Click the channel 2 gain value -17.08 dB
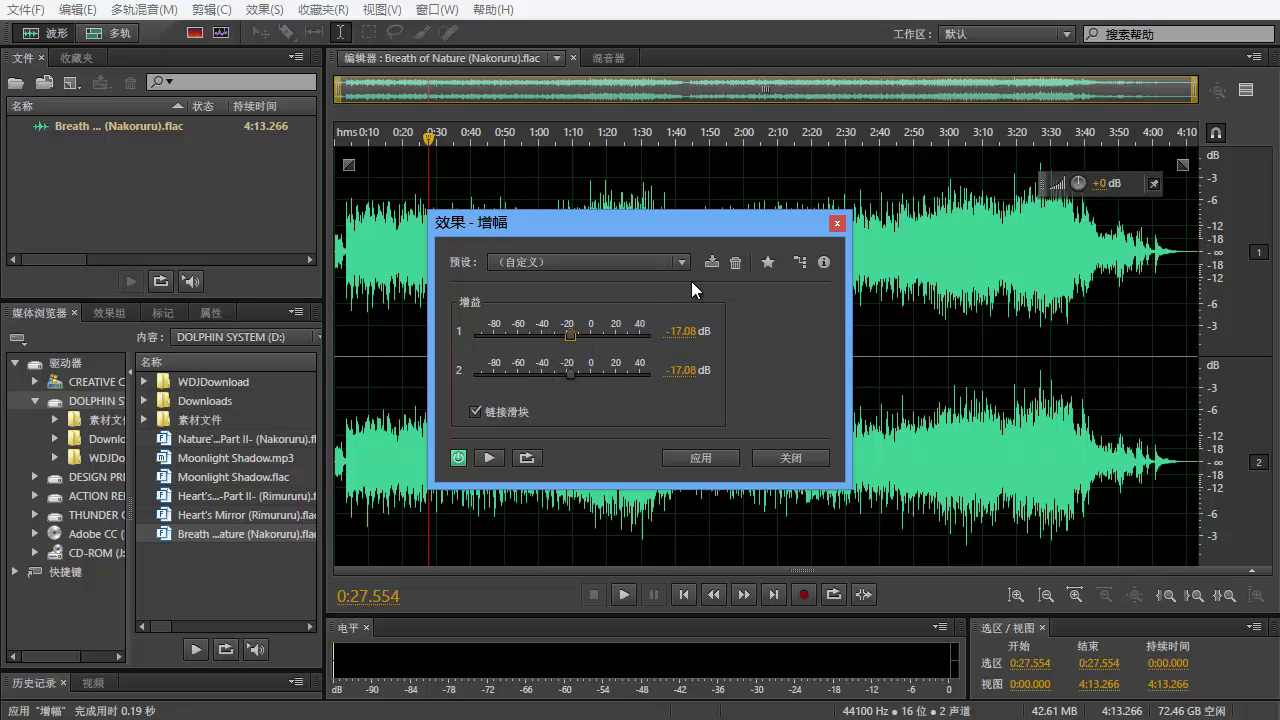This screenshot has height=720, width=1280. [x=680, y=370]
